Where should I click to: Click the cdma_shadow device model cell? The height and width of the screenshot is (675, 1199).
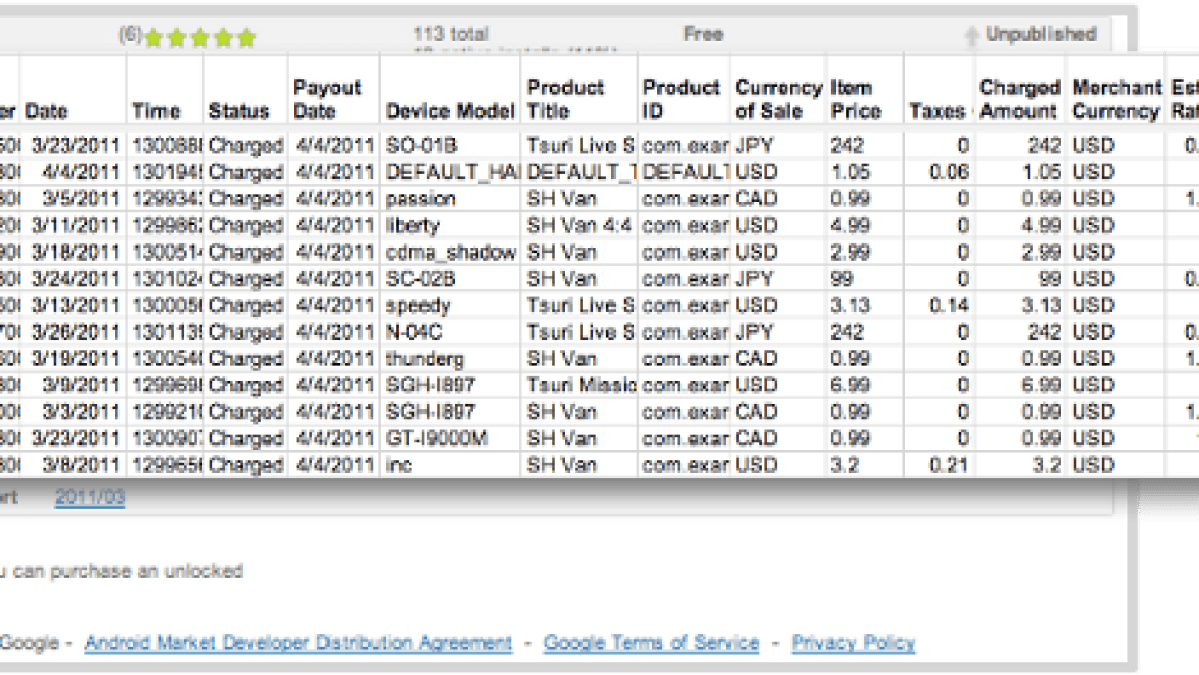tap(450, 252)
